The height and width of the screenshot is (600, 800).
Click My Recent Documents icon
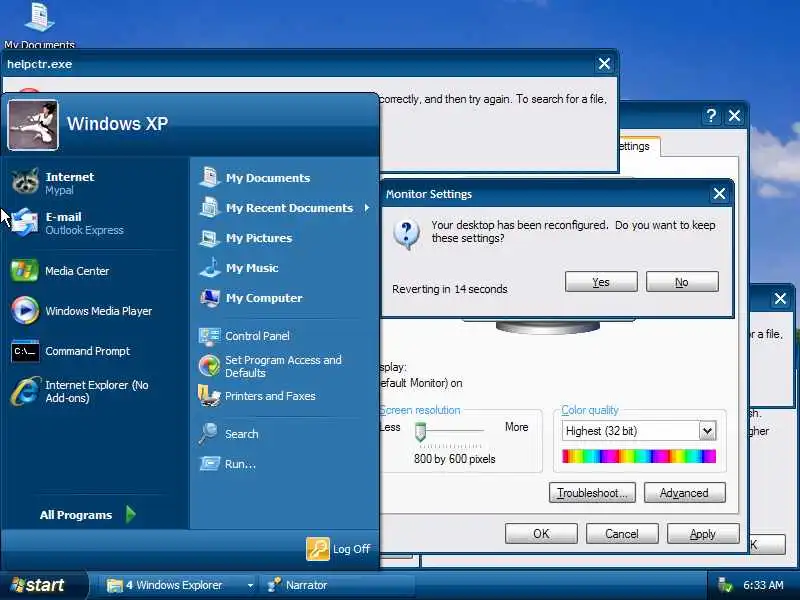209,207
